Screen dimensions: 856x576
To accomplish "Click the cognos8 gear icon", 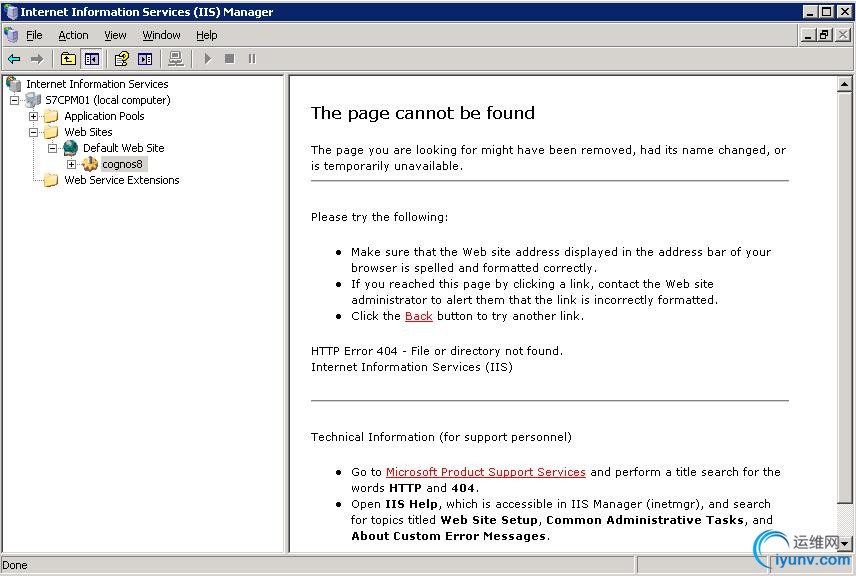I will click(90, 164).
